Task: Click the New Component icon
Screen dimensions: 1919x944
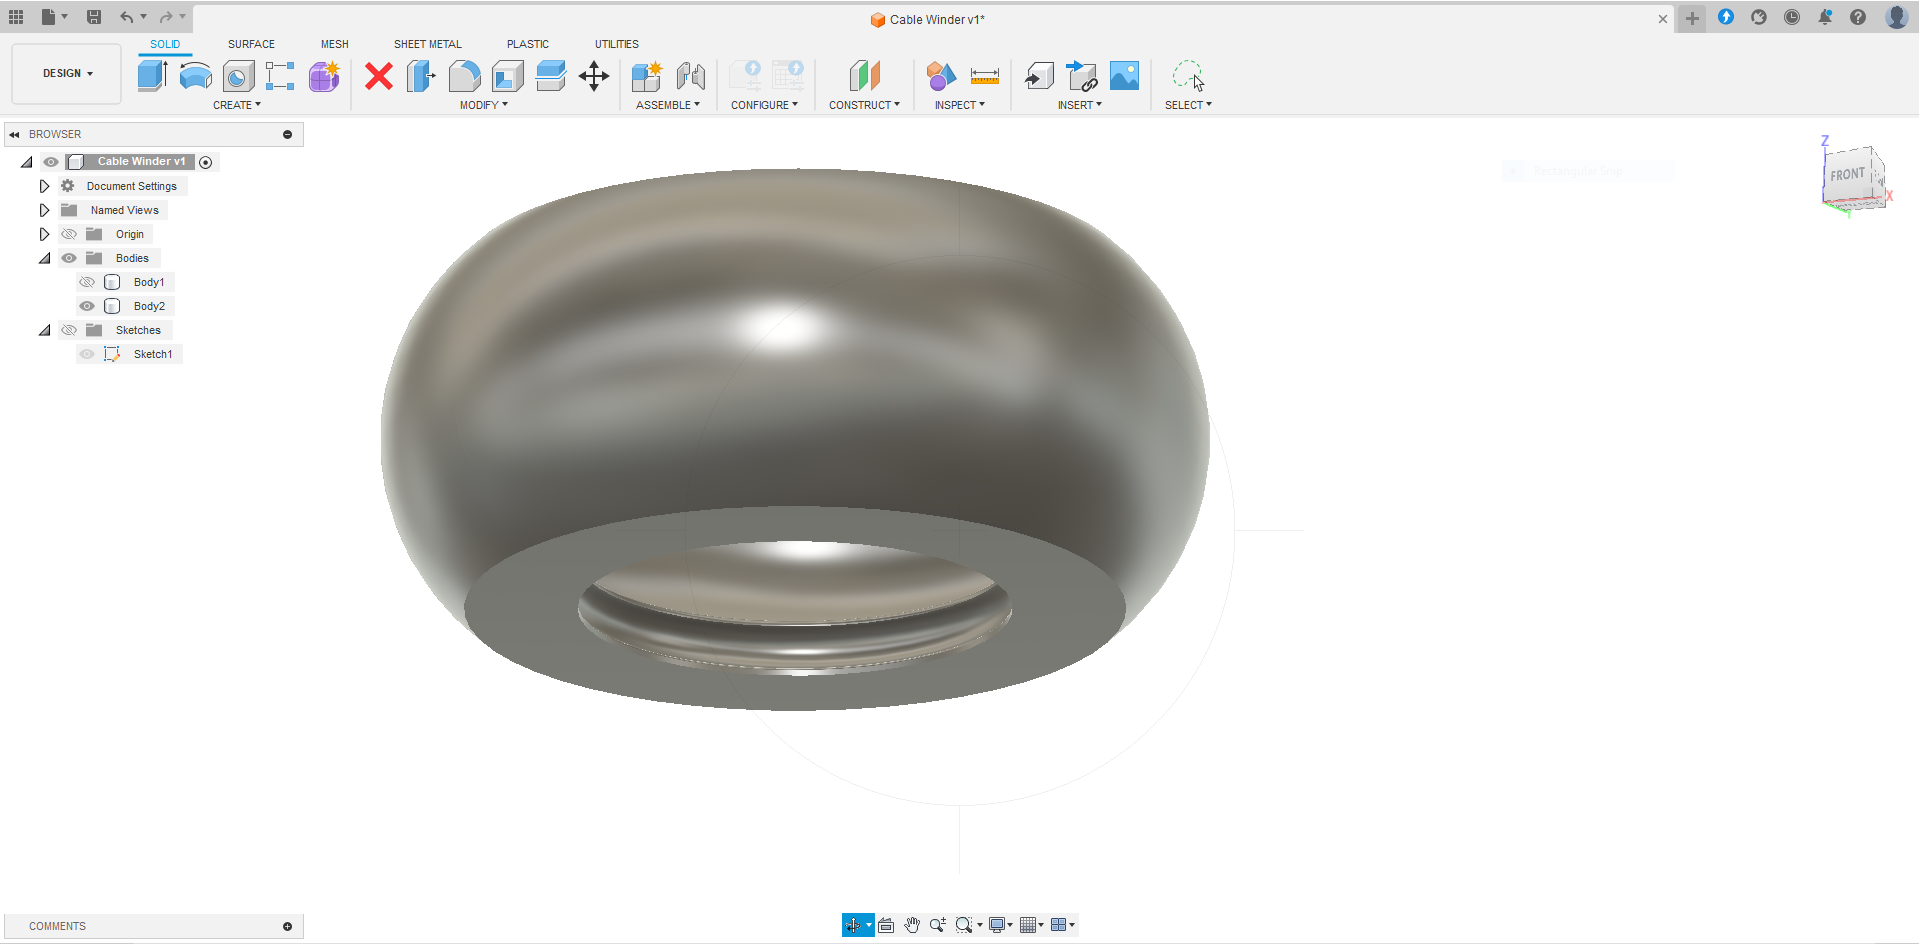Action: coord(647,76)
